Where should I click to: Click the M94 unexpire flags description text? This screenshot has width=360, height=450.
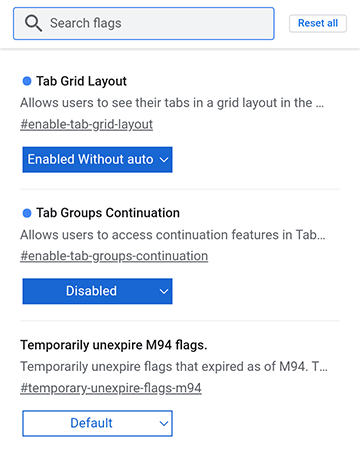pyautogui.click(x=174, y=367)
